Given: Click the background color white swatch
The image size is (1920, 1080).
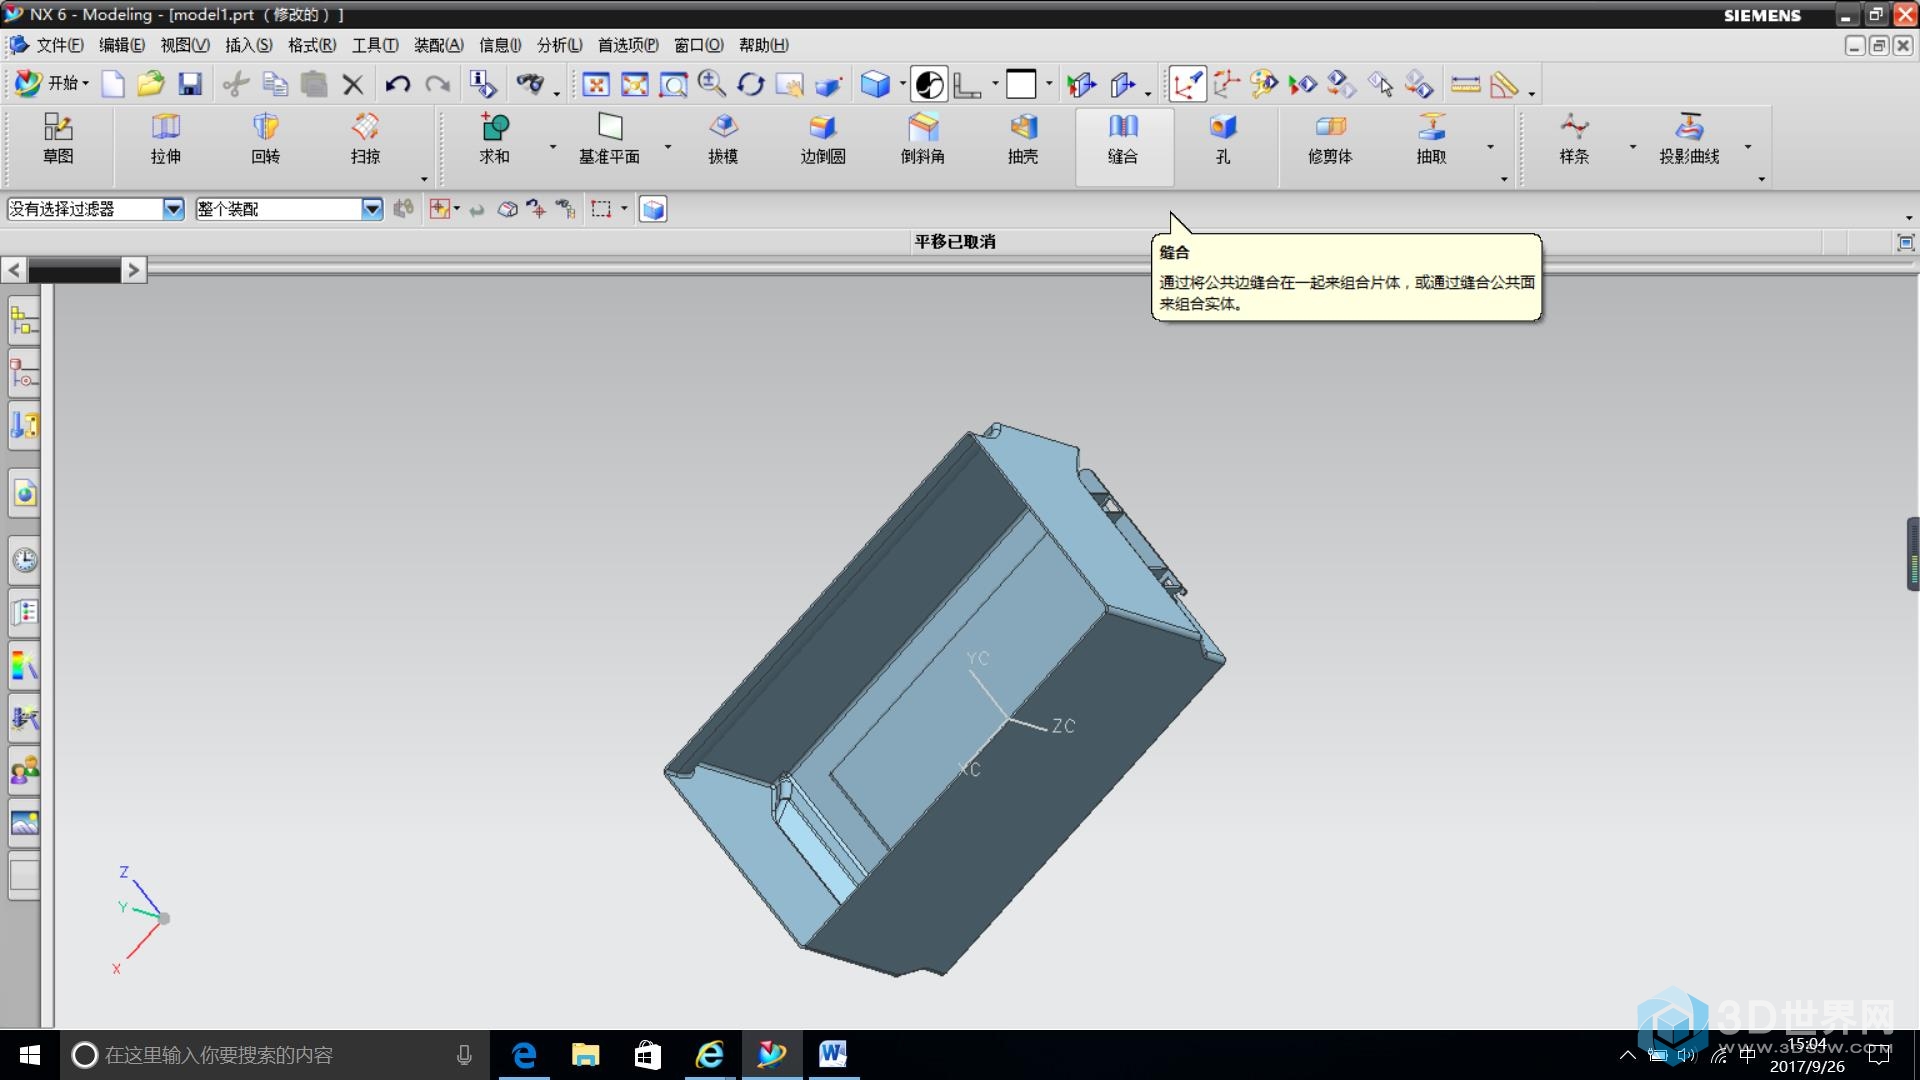Looking at the screenshot, I should [1021, 84].
